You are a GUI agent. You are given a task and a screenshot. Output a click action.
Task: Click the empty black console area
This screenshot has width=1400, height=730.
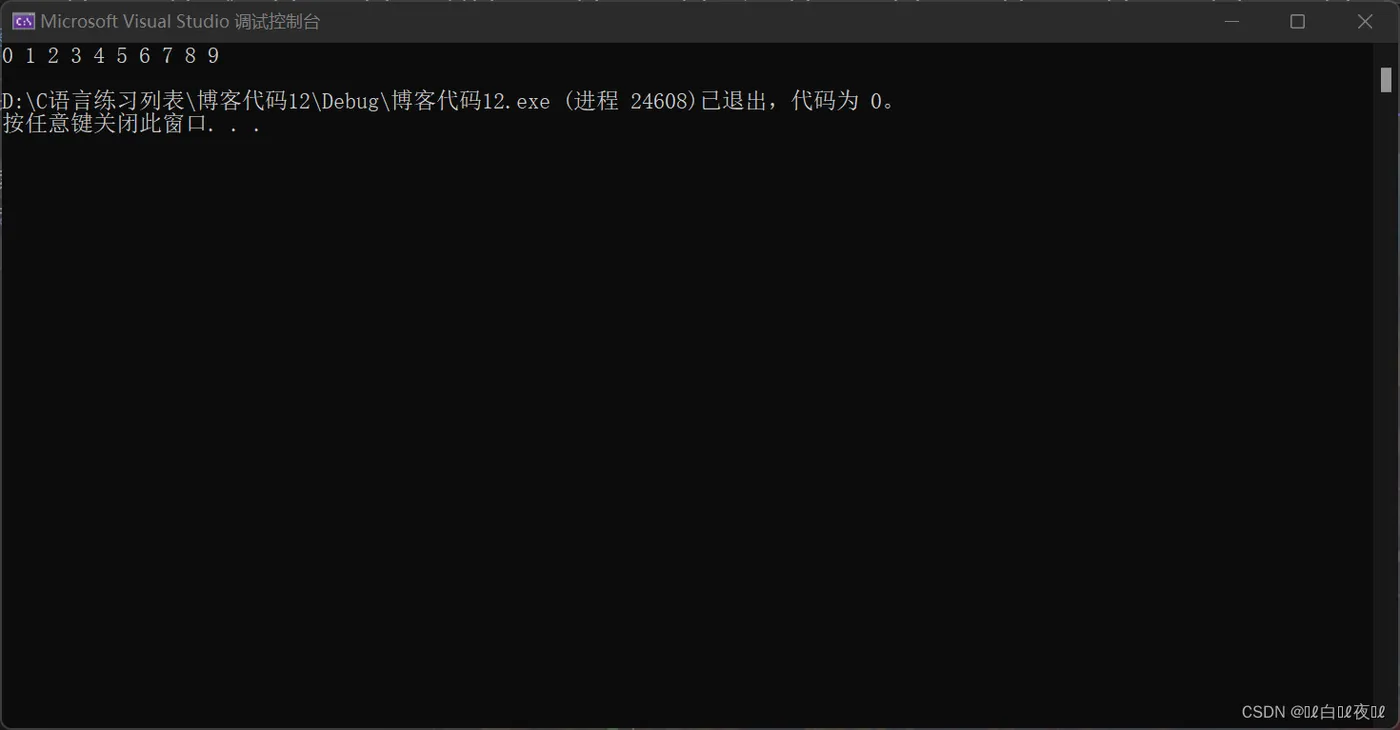click(690, 420)
